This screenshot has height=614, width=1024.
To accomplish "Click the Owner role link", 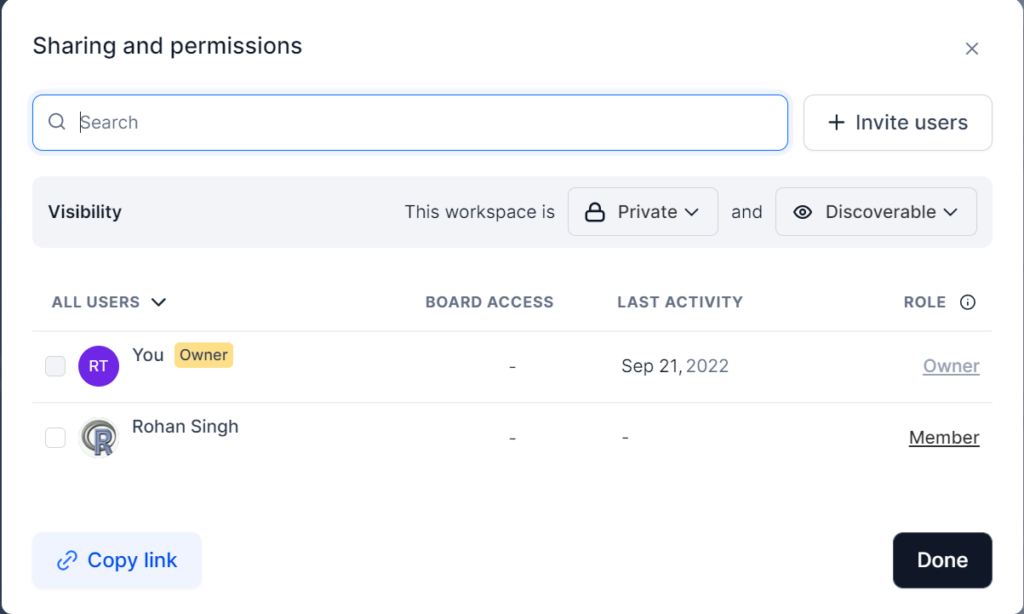I will coord(950,366).
